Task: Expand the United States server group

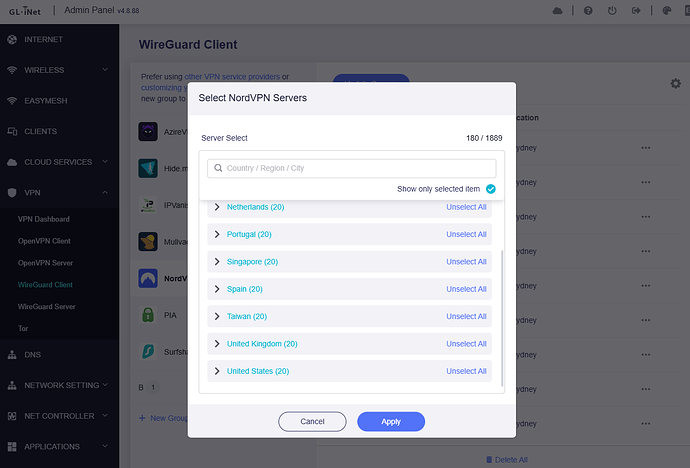Action: click(217, 371)
